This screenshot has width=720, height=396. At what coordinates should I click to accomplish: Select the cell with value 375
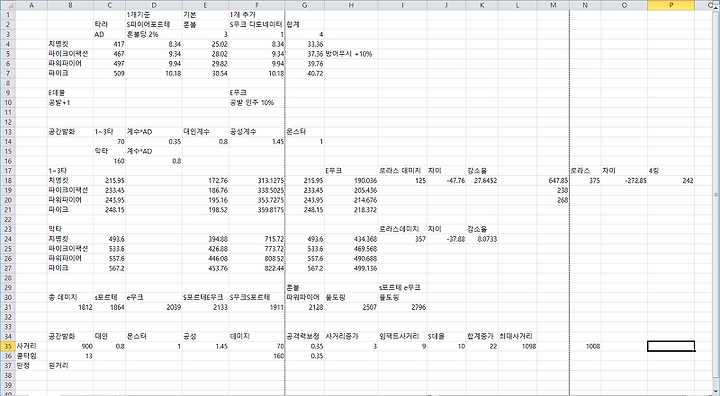pos(585,181)
